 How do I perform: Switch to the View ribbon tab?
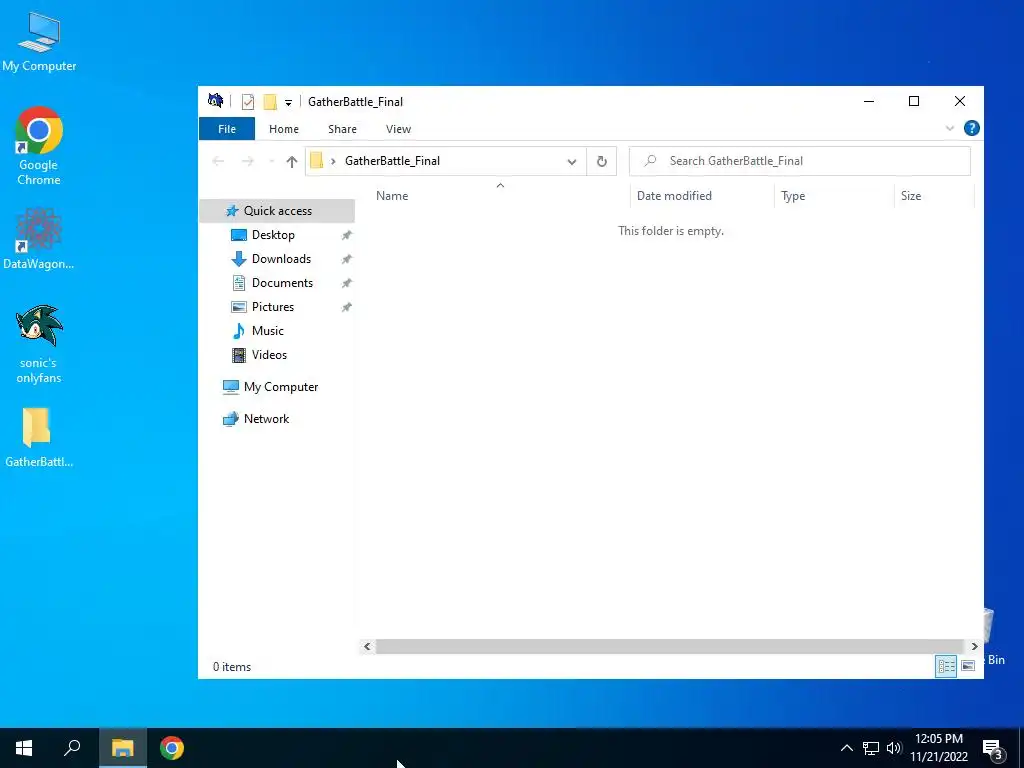tap(398, 129)
